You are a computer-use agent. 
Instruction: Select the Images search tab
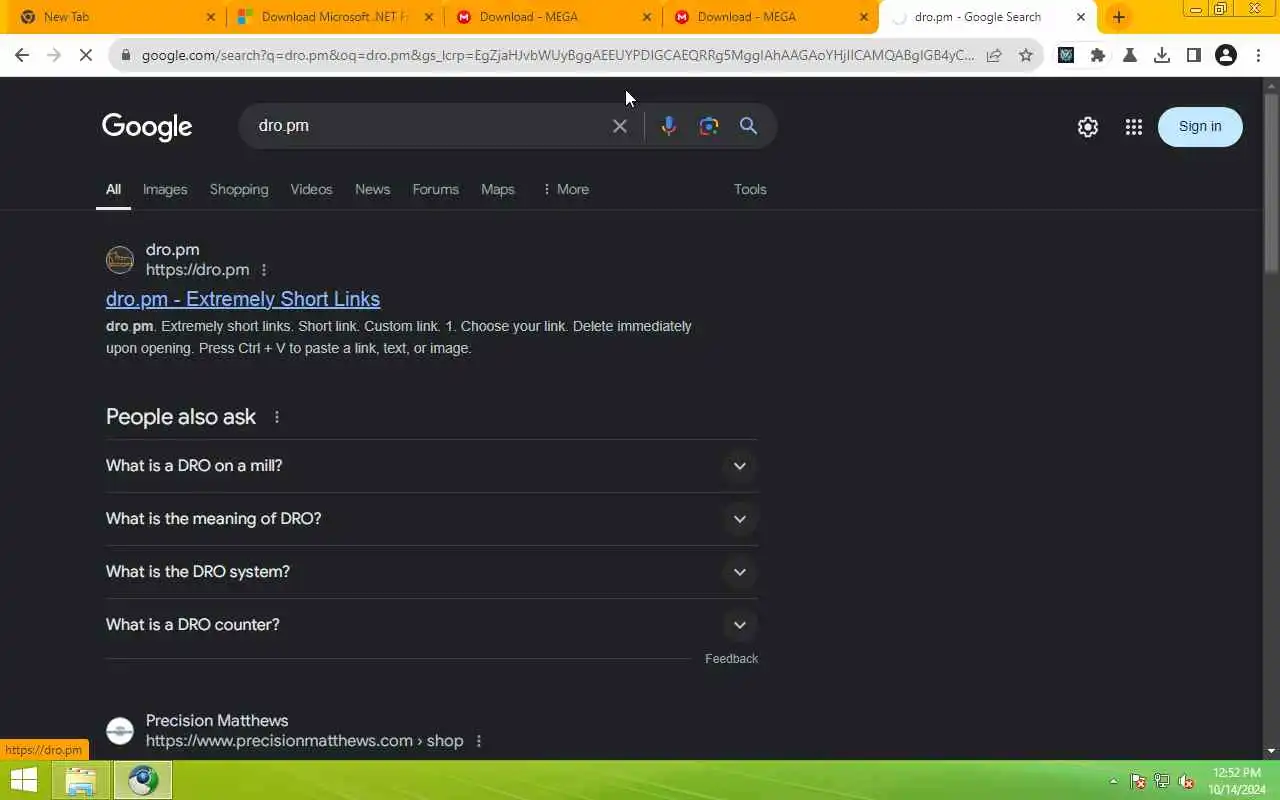pos(165,189)
